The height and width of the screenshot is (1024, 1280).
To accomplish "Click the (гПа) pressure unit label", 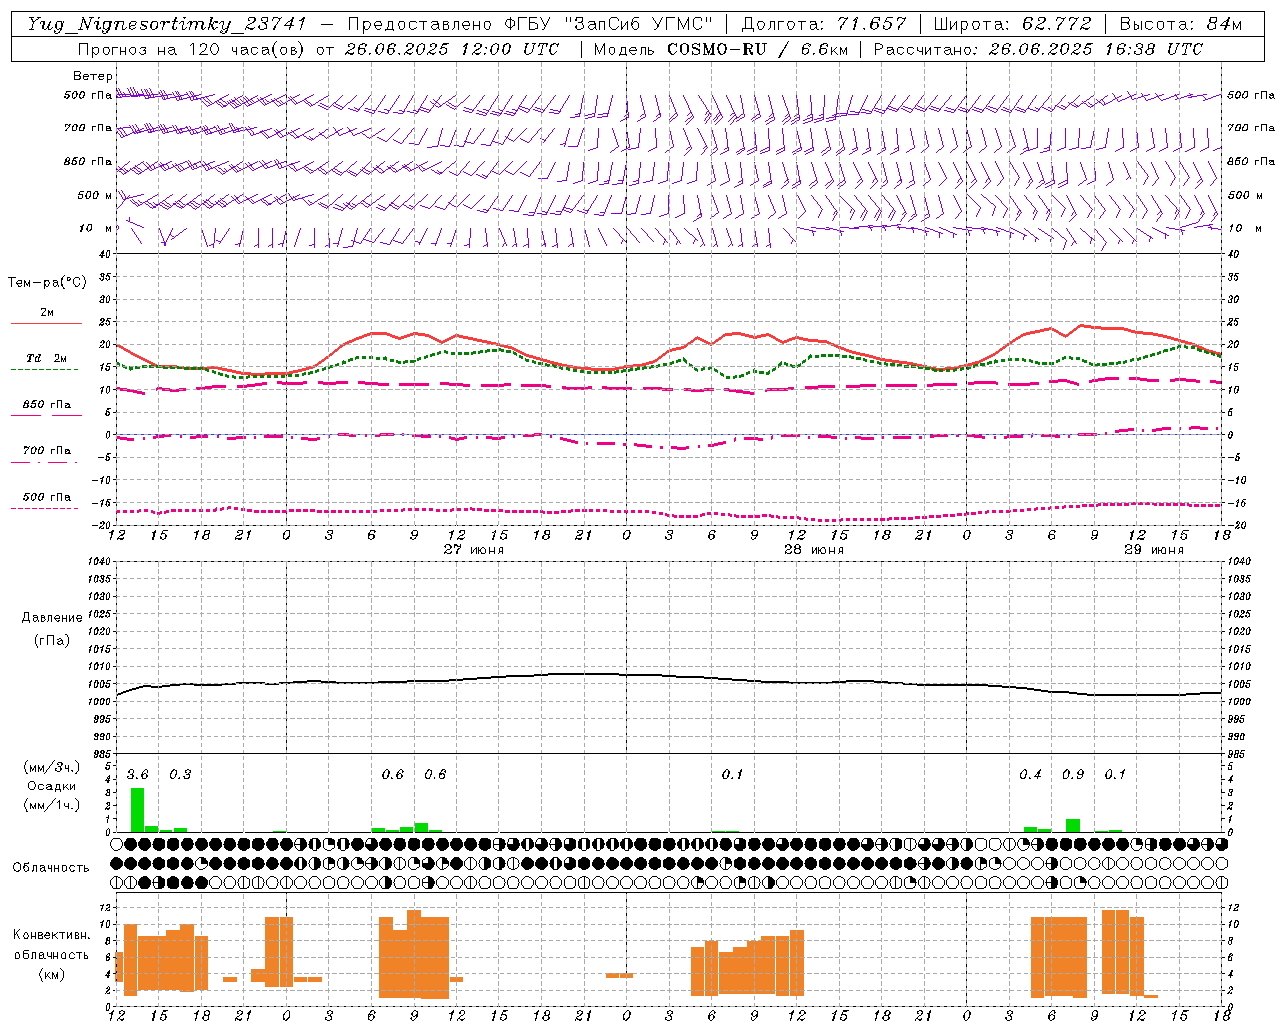I will coord(52,641).
